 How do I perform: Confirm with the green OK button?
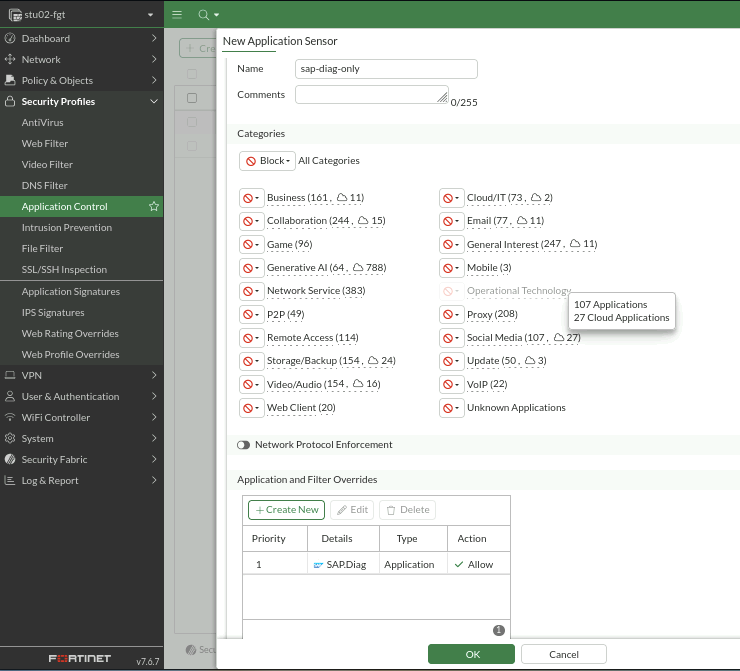tap(471, 654)
